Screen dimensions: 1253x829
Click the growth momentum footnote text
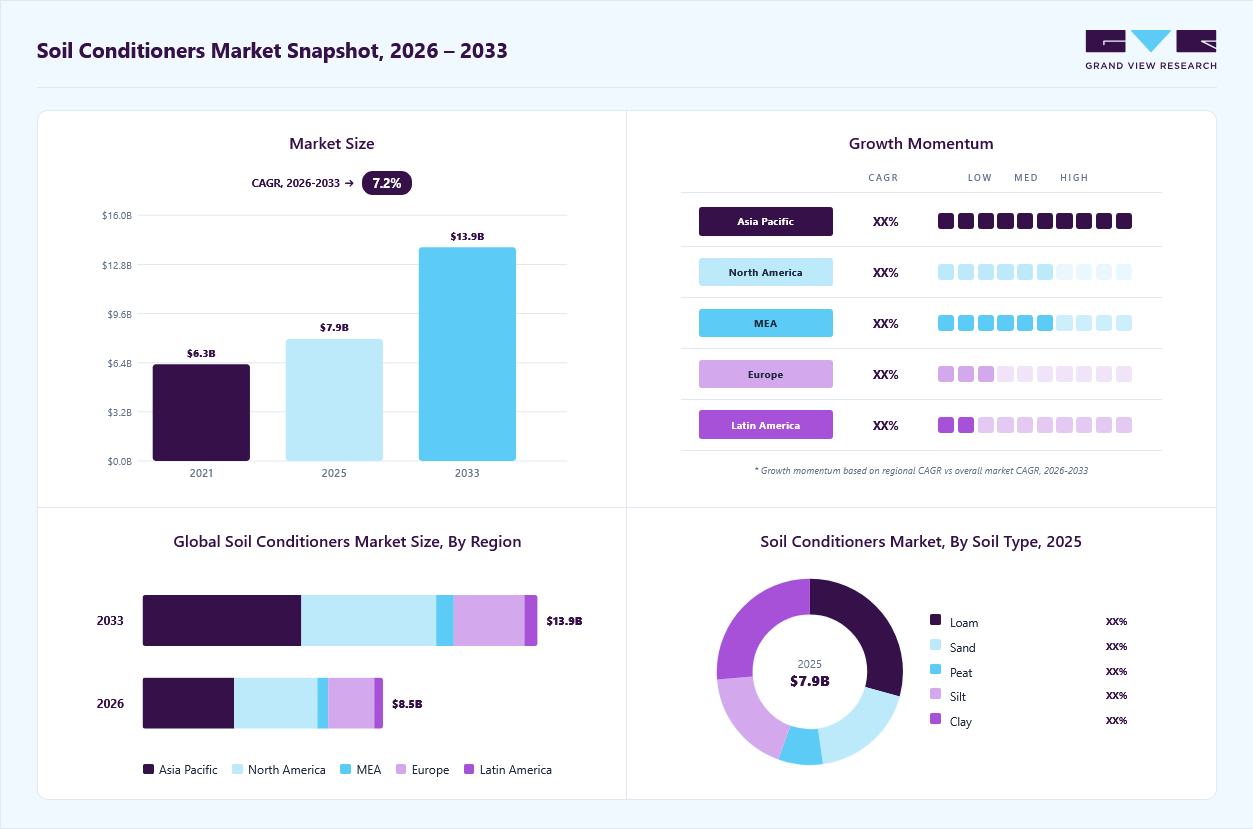click(921, 470)
